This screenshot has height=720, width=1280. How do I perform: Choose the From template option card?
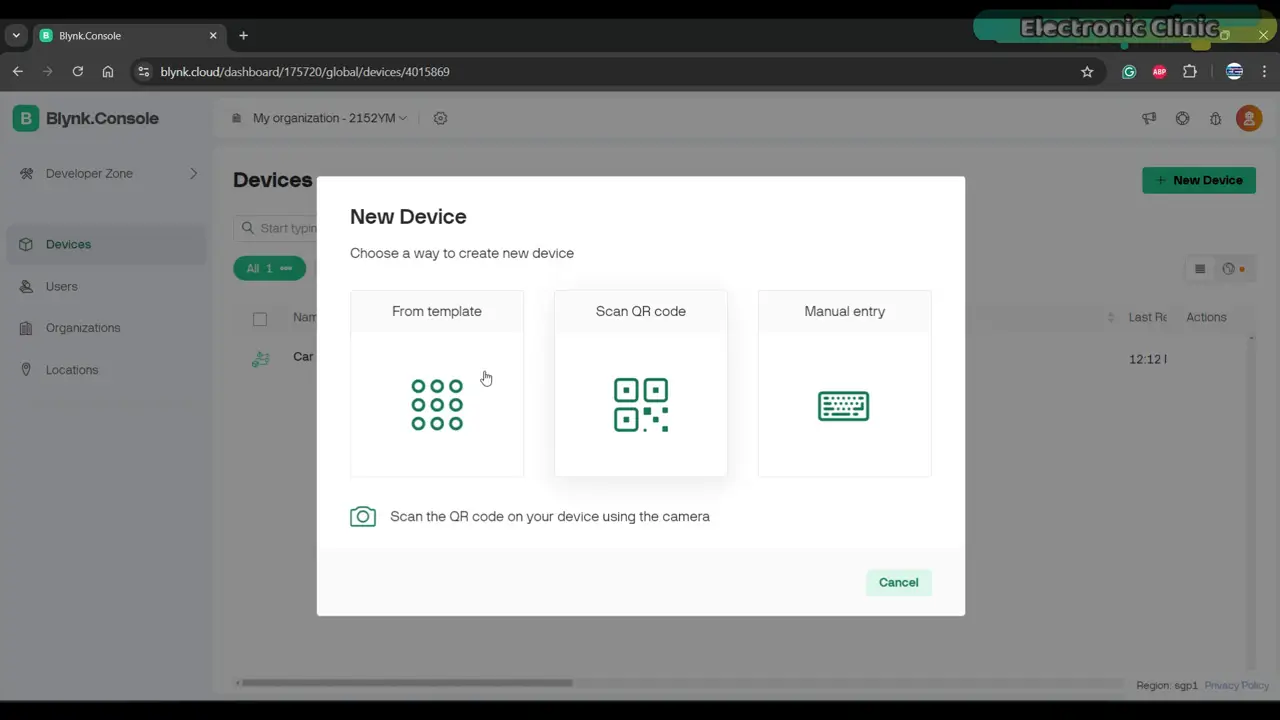click(x=437, y=383)
